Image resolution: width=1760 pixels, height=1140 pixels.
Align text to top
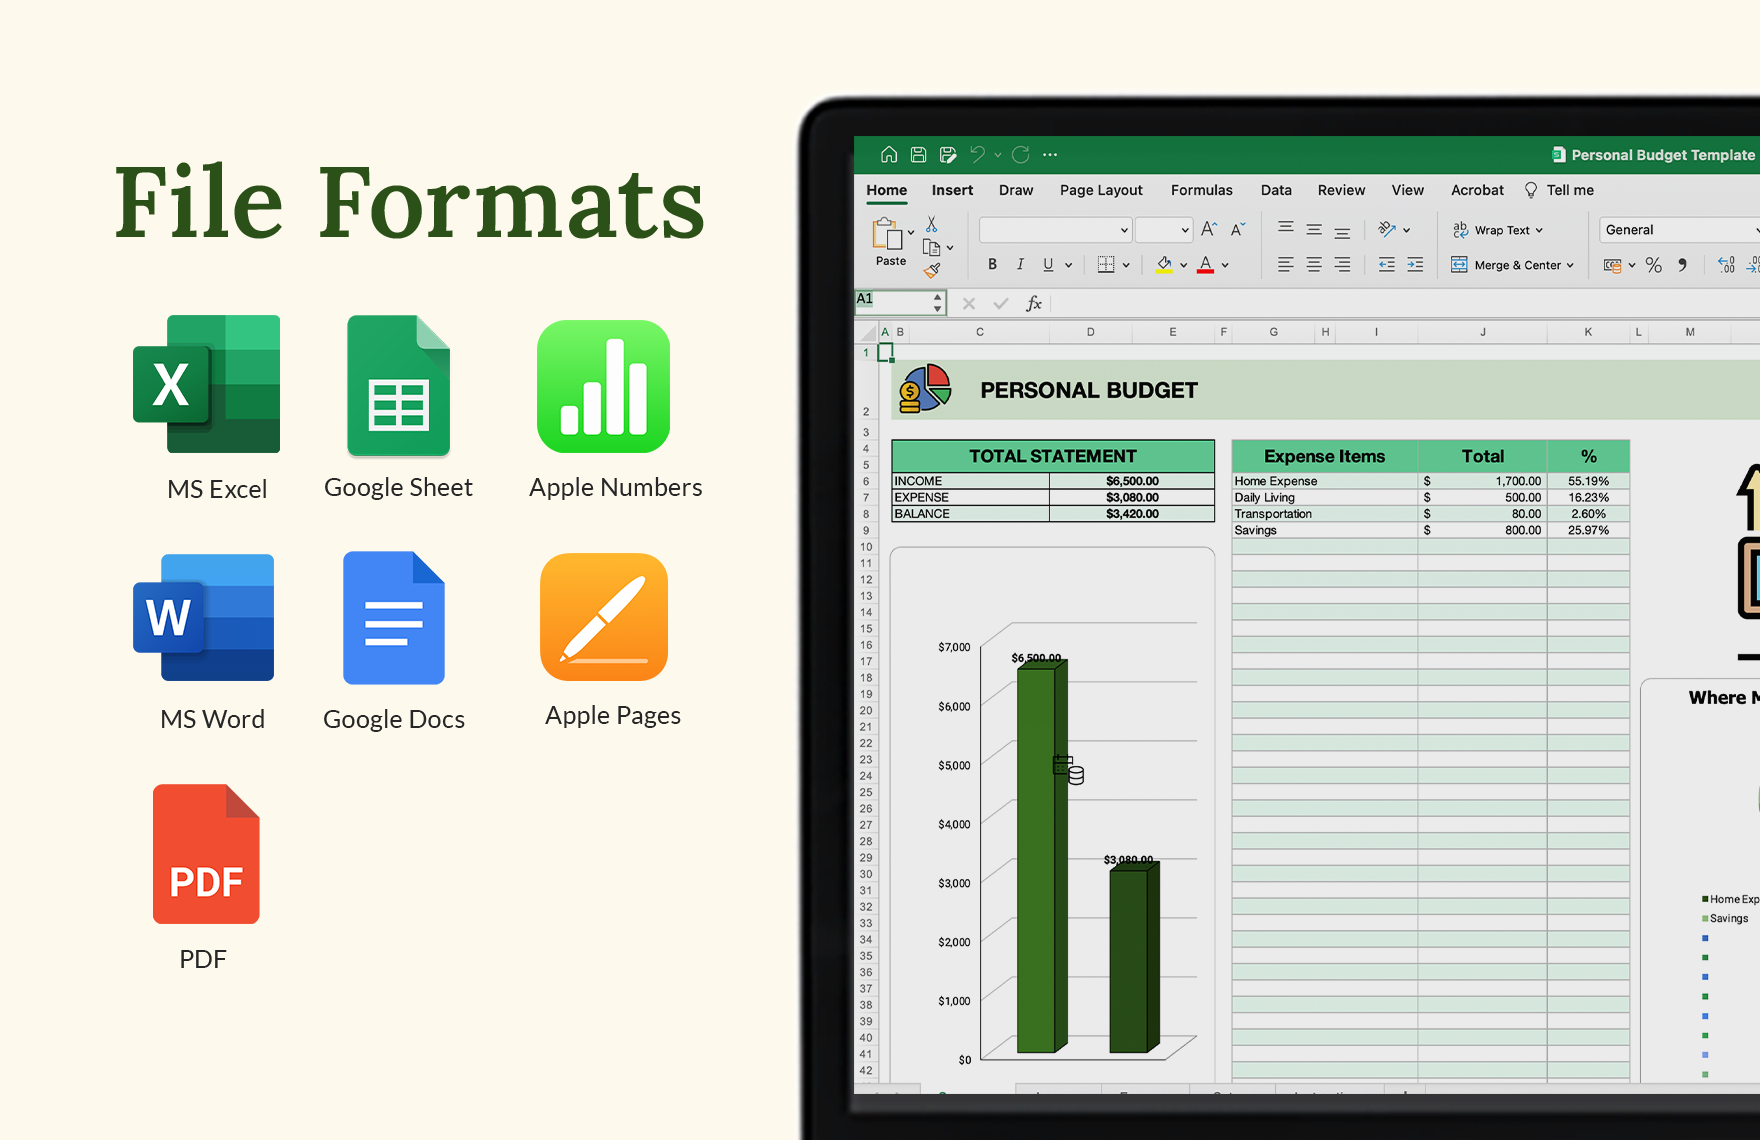1286,229
